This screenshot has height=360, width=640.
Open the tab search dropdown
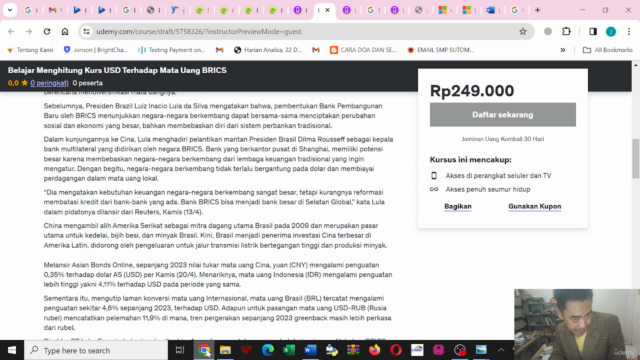(x=10, y=10)
